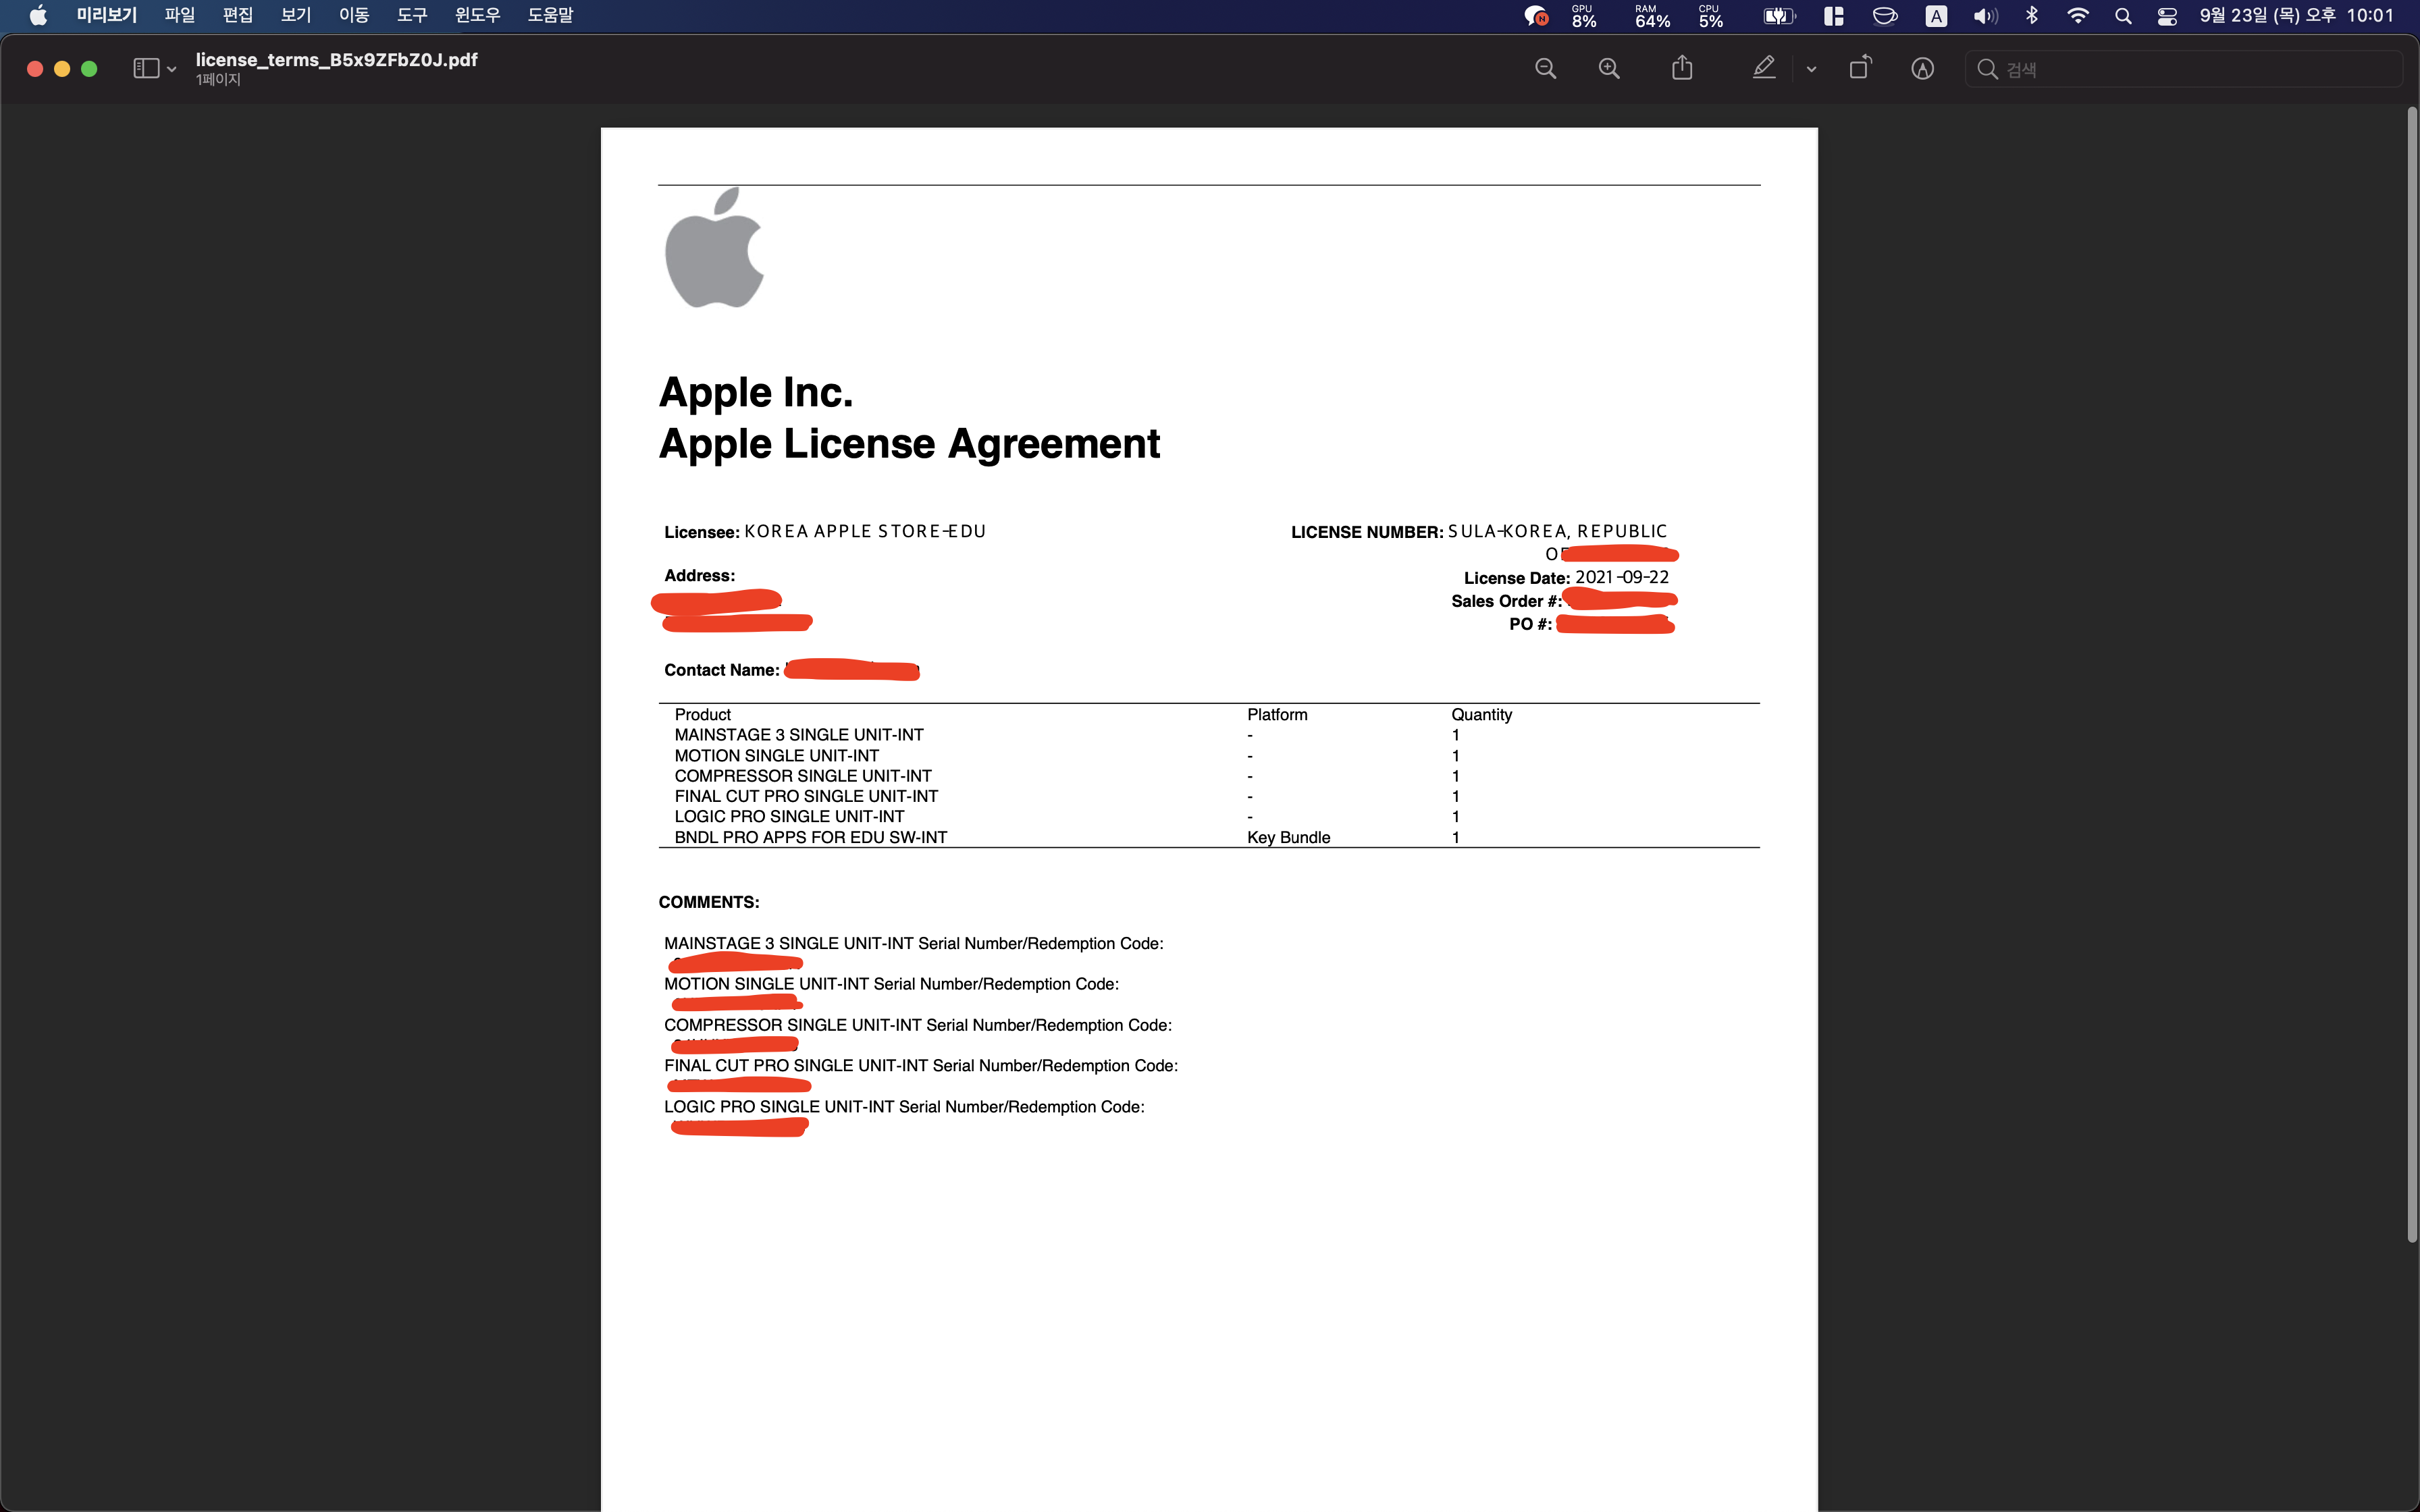
Task: Open the 파일 menu
Action: coord(180,15)
